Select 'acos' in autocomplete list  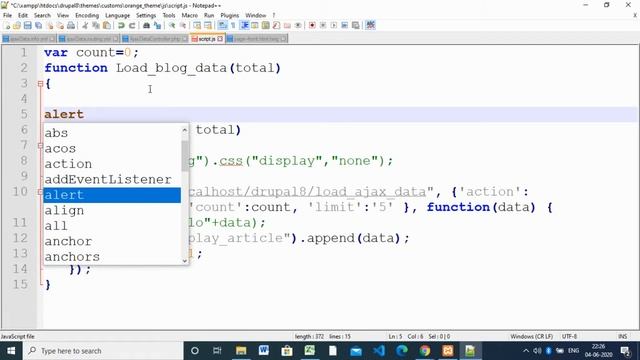click(112, 149)
